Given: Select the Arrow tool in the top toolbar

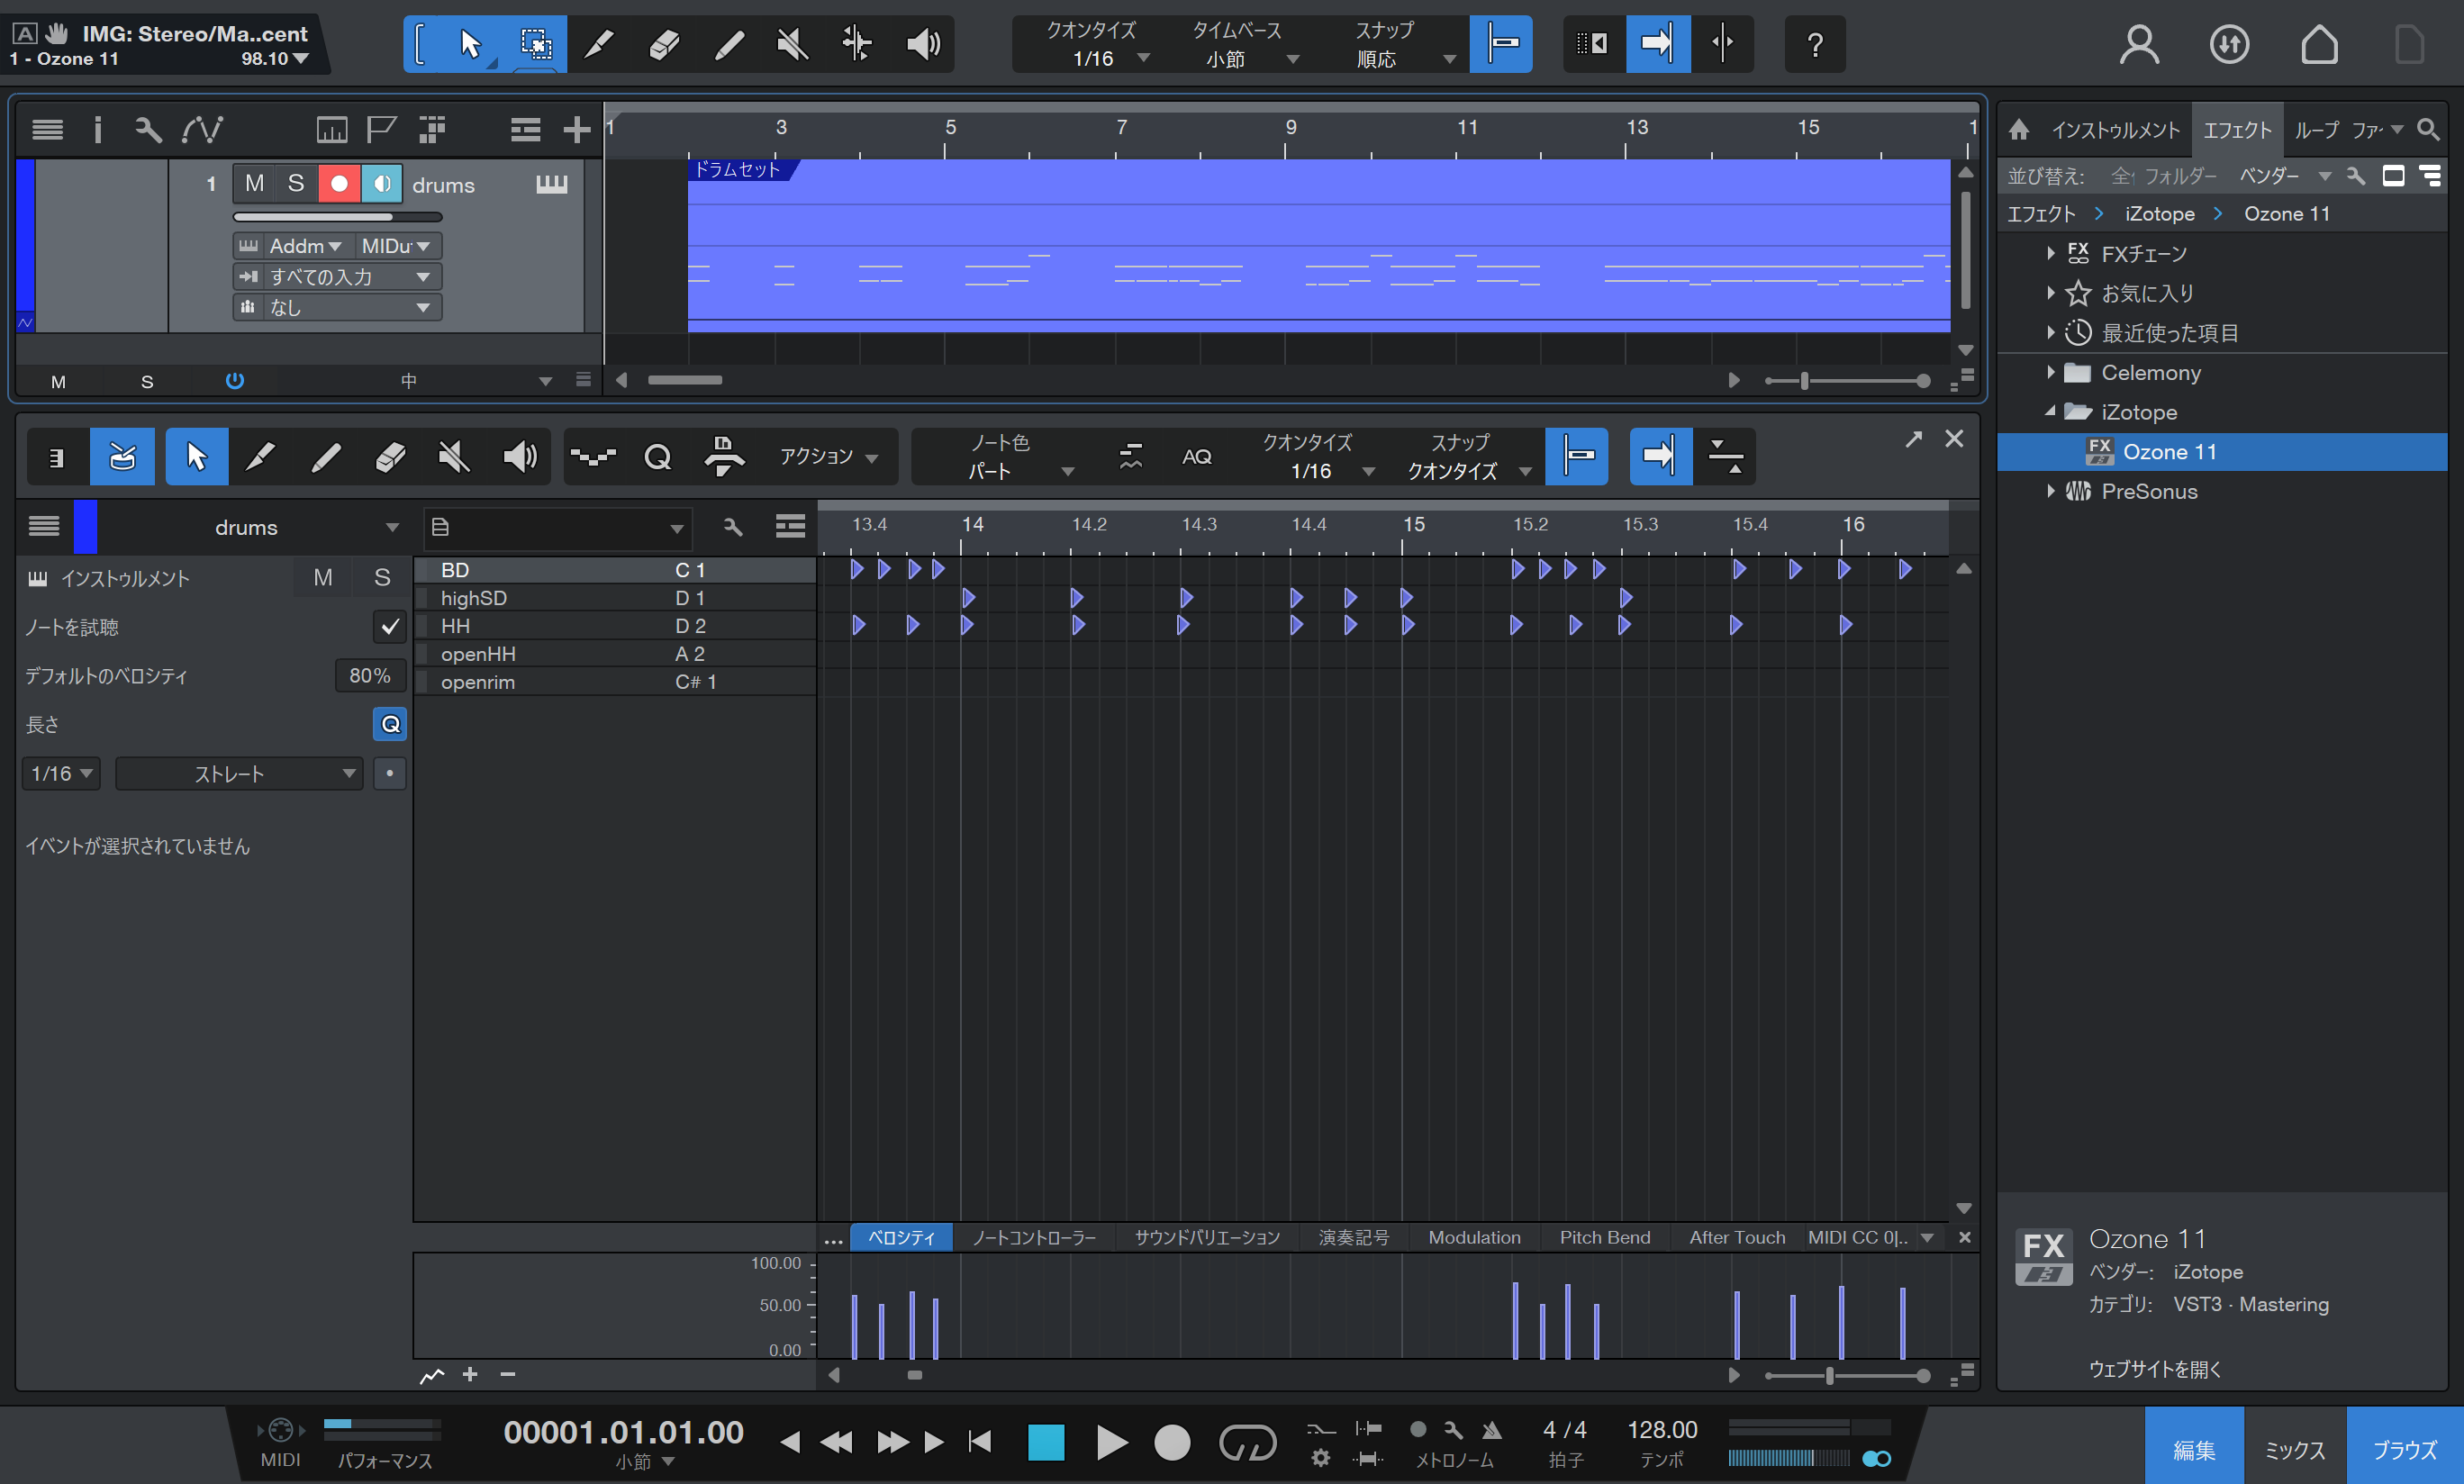Looking at the screenshot, I should point(471,44).
